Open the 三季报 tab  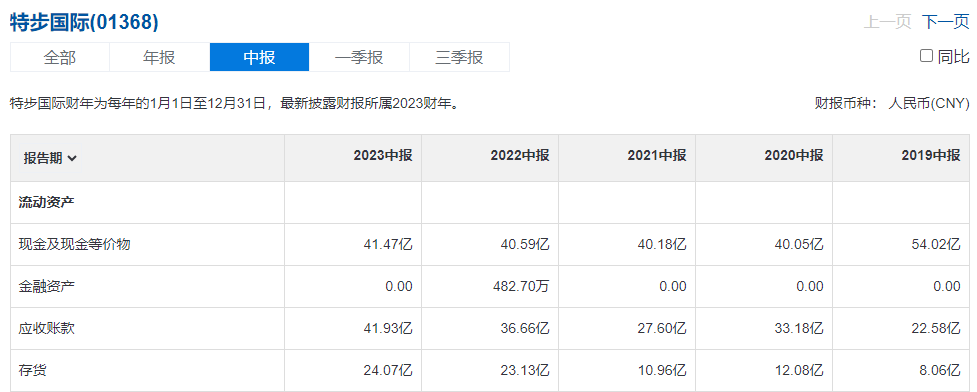pyautogui.click(x=459, y=57)
